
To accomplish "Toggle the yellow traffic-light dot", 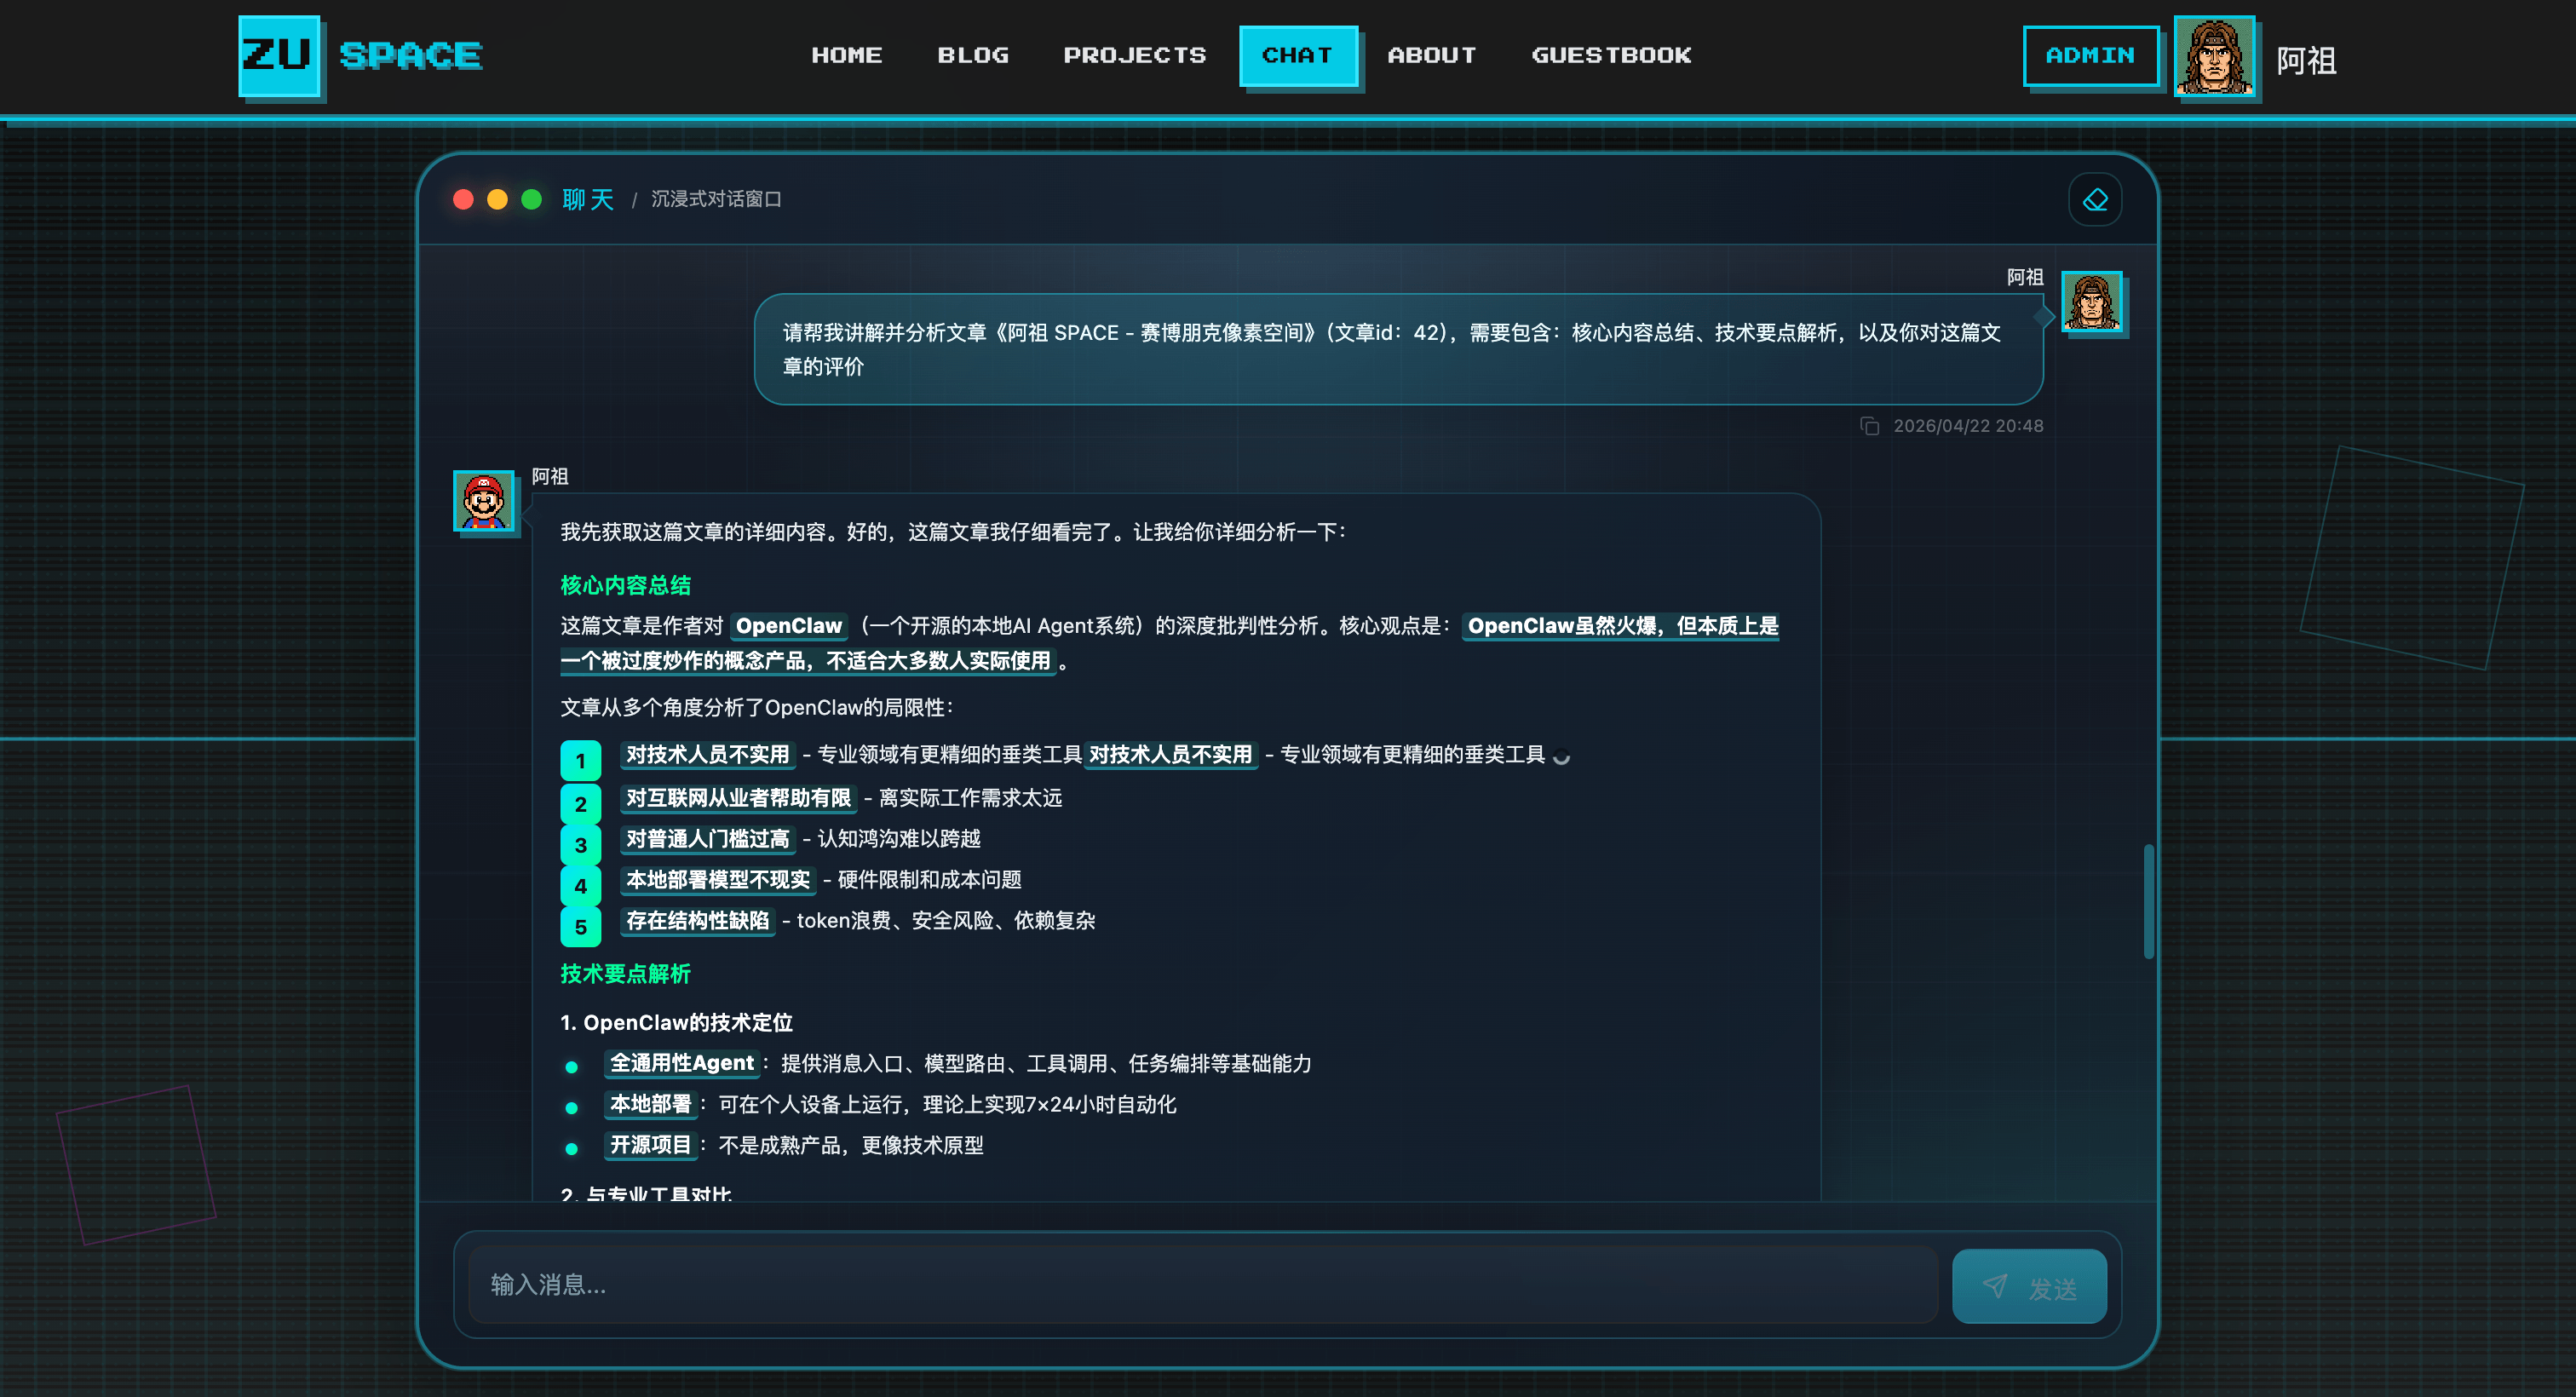I will click(497, 199).
